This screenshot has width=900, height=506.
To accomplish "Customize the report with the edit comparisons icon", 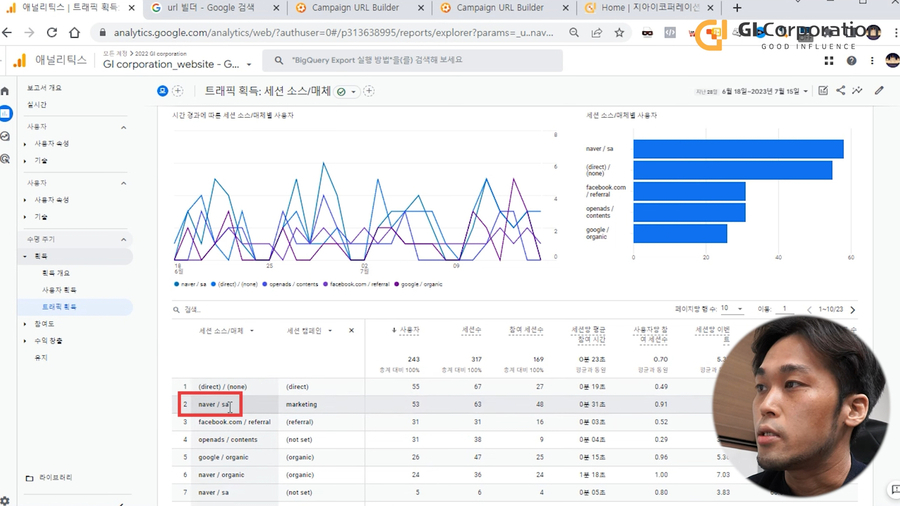I will pyautogui.click(x=823, y=91).
